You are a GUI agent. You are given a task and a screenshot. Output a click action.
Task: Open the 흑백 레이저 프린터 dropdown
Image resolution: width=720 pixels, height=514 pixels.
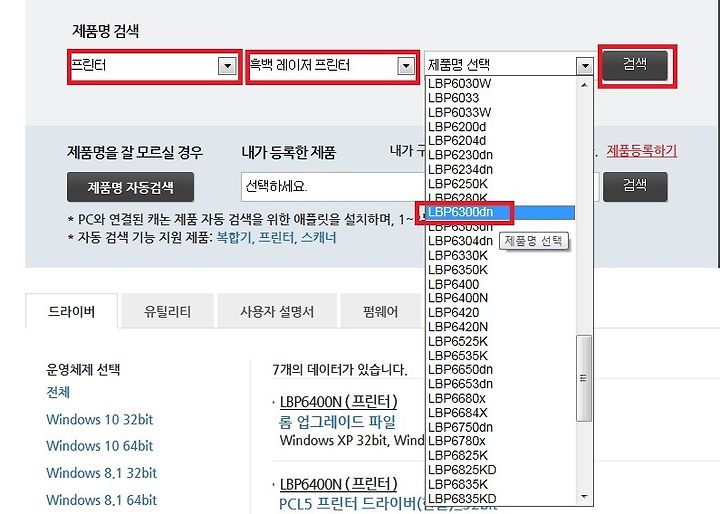tap(332, 66)
